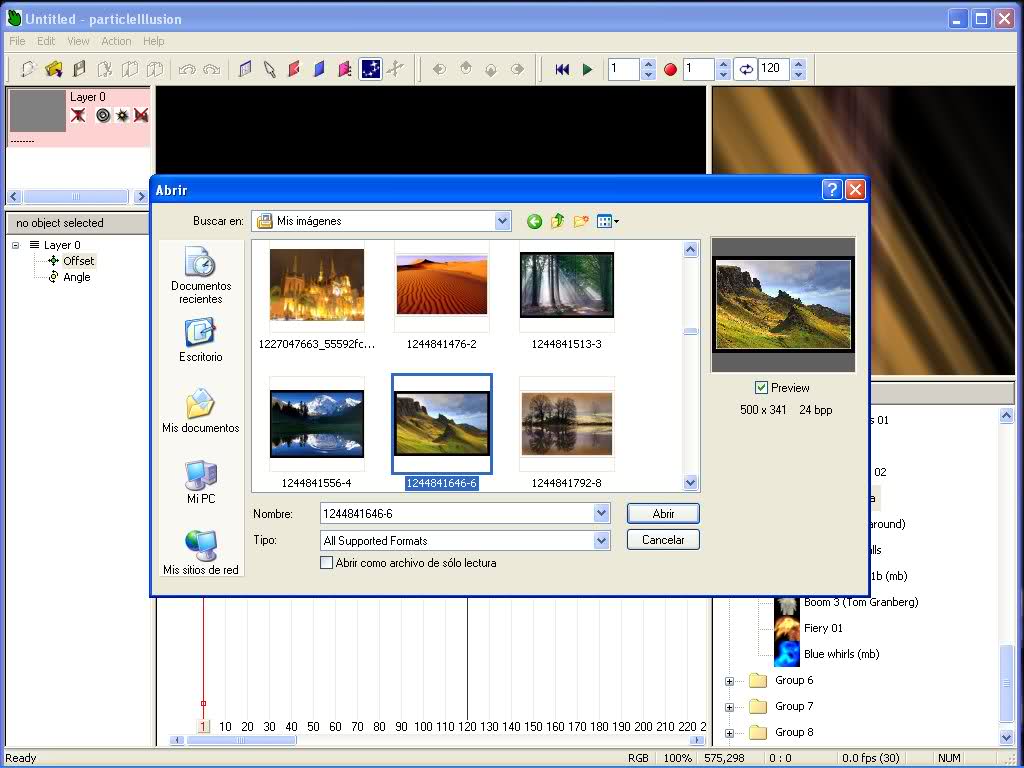Viewport: 1024px width, 768px height.
Task: Choose the pink force tool icon
Action: (345, 69)
